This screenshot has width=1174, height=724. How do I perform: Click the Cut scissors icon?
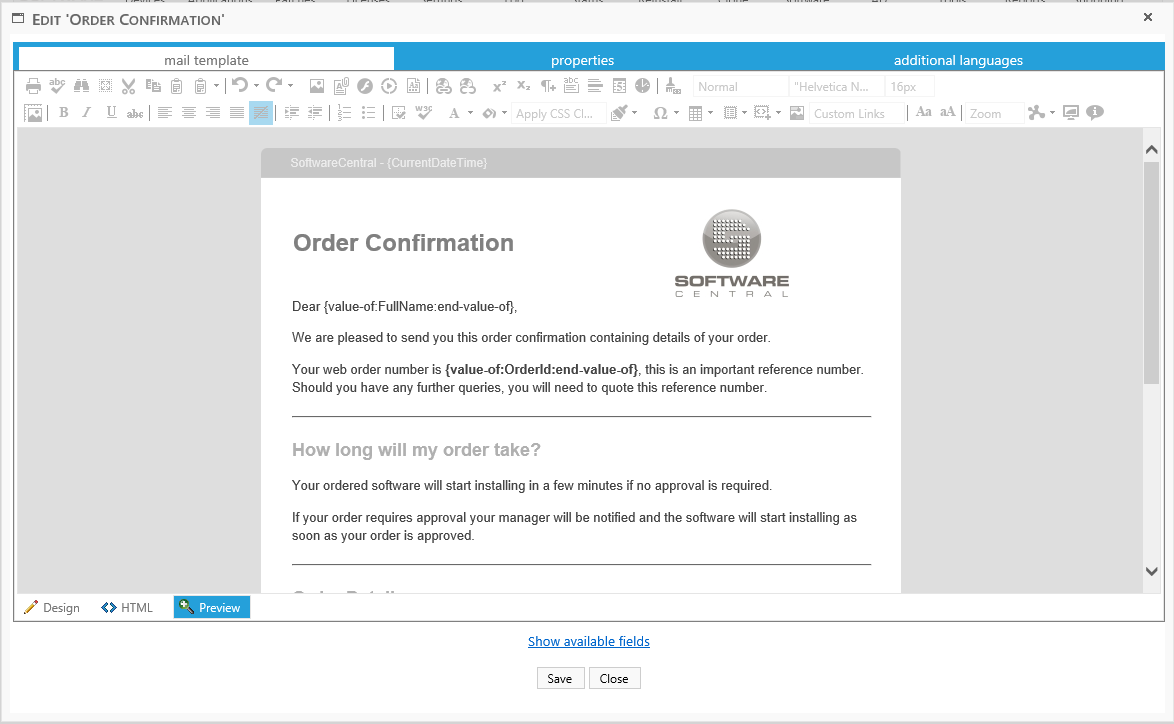tap(128, 86)
